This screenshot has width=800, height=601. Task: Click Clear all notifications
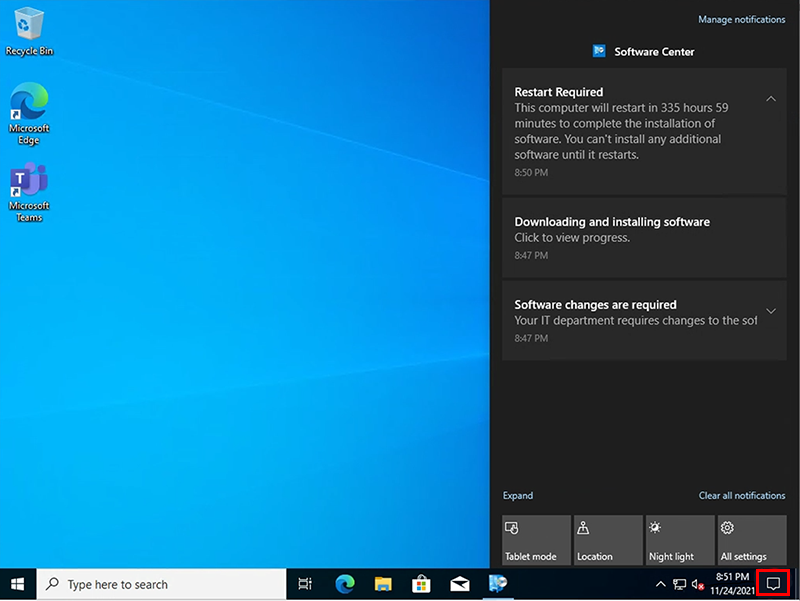[741, 496]
